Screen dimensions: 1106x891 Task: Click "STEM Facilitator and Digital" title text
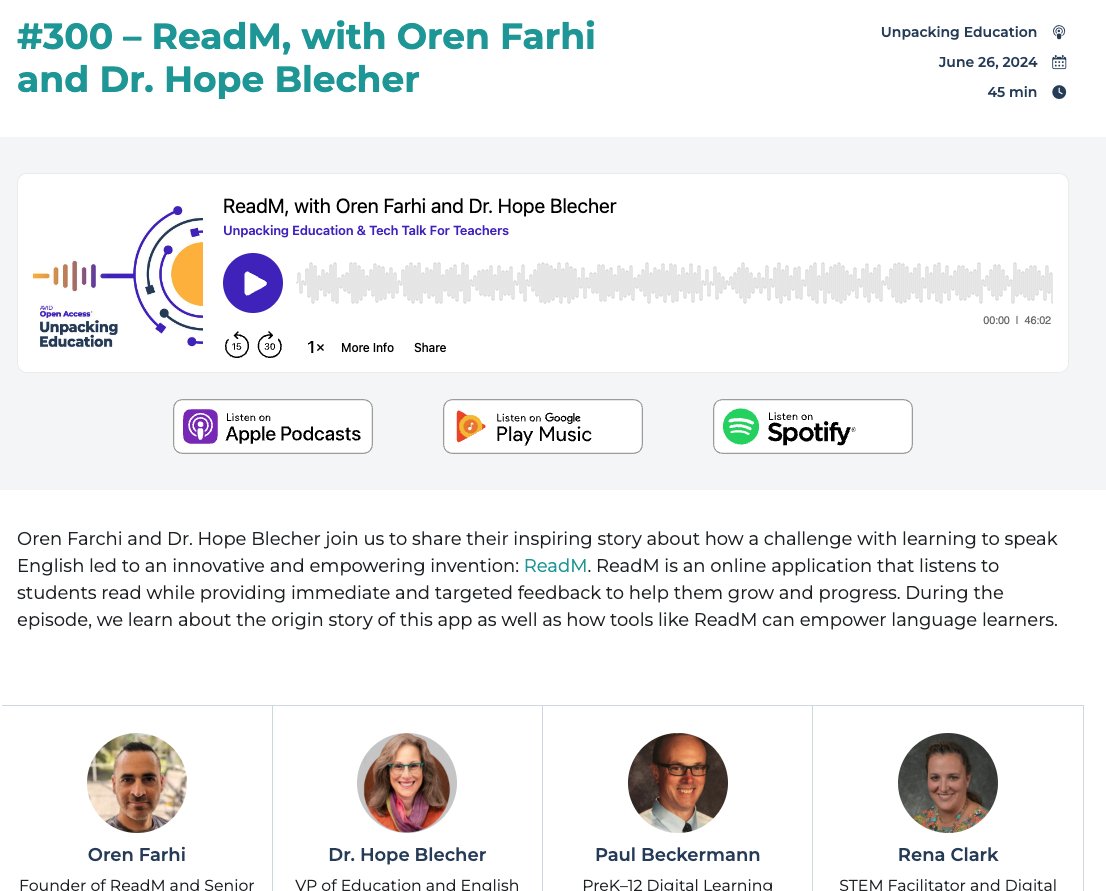948,884
